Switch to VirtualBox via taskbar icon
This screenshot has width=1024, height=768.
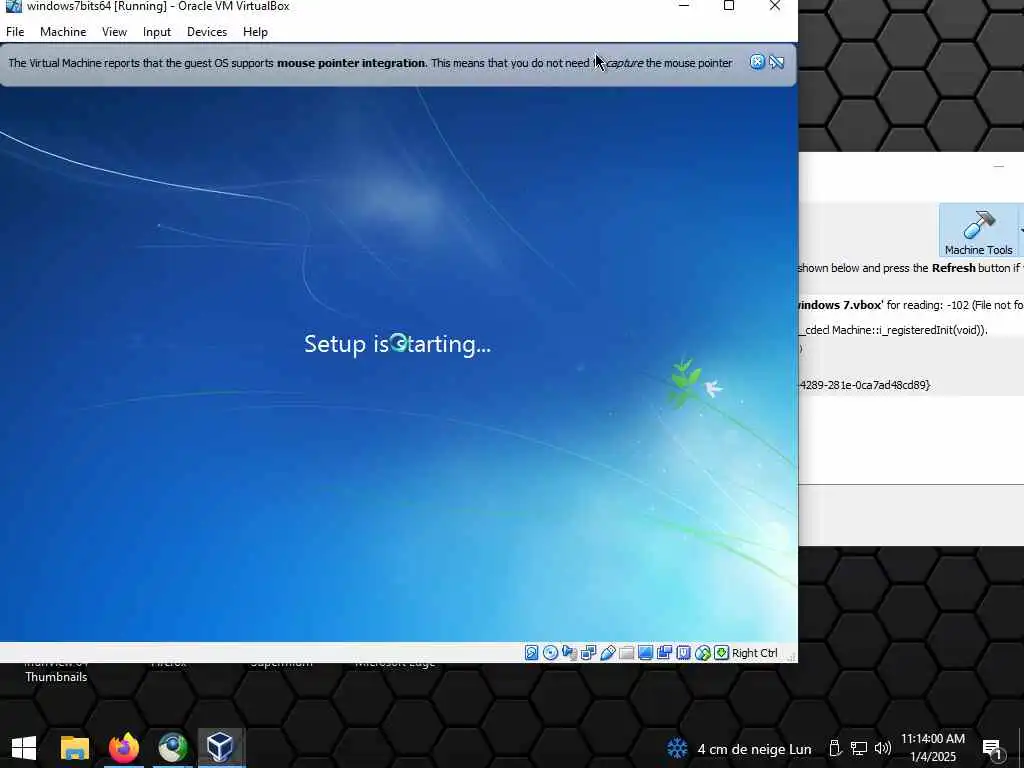pyautogui.click(x=221, y=748)
